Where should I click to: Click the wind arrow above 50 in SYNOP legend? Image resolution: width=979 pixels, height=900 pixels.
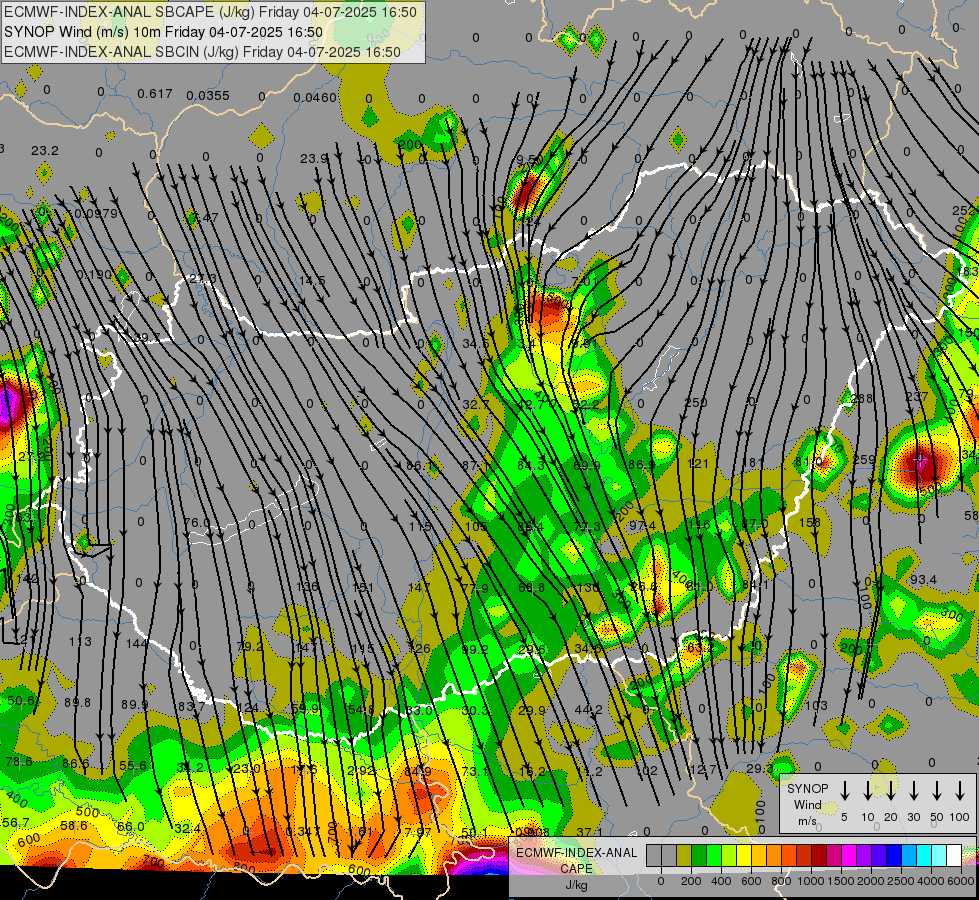coord(937,791)
